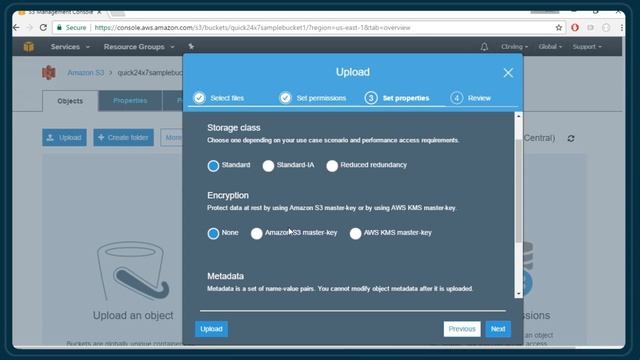Select the Standard storage class radio button
640x360 pixels.
[x=213, y=166]
